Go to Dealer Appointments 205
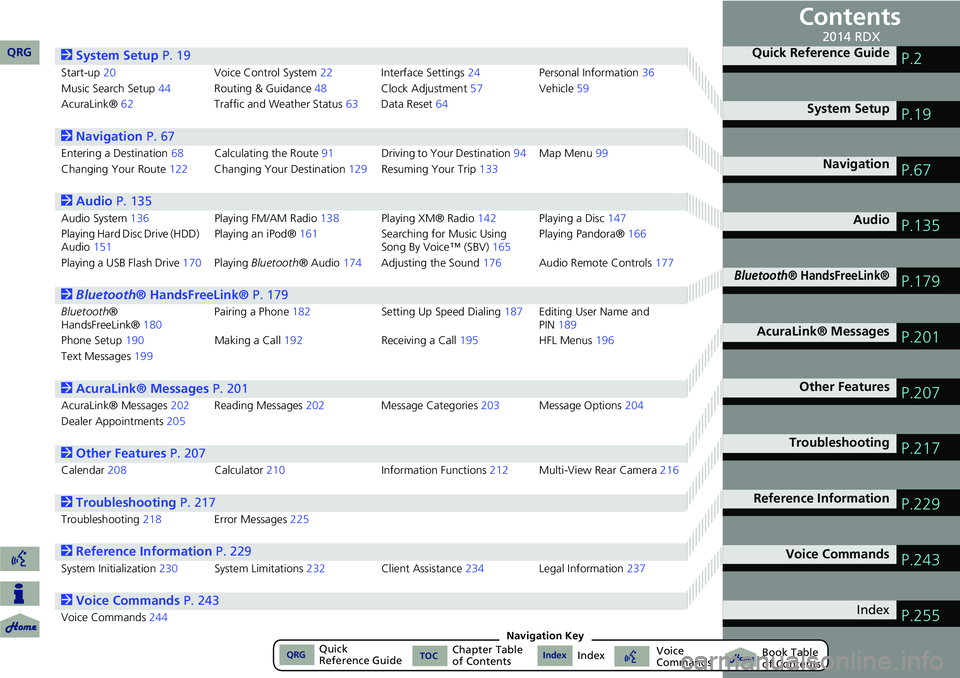Image resolution: width=960 pixels, height=678 pixels. 123,421
